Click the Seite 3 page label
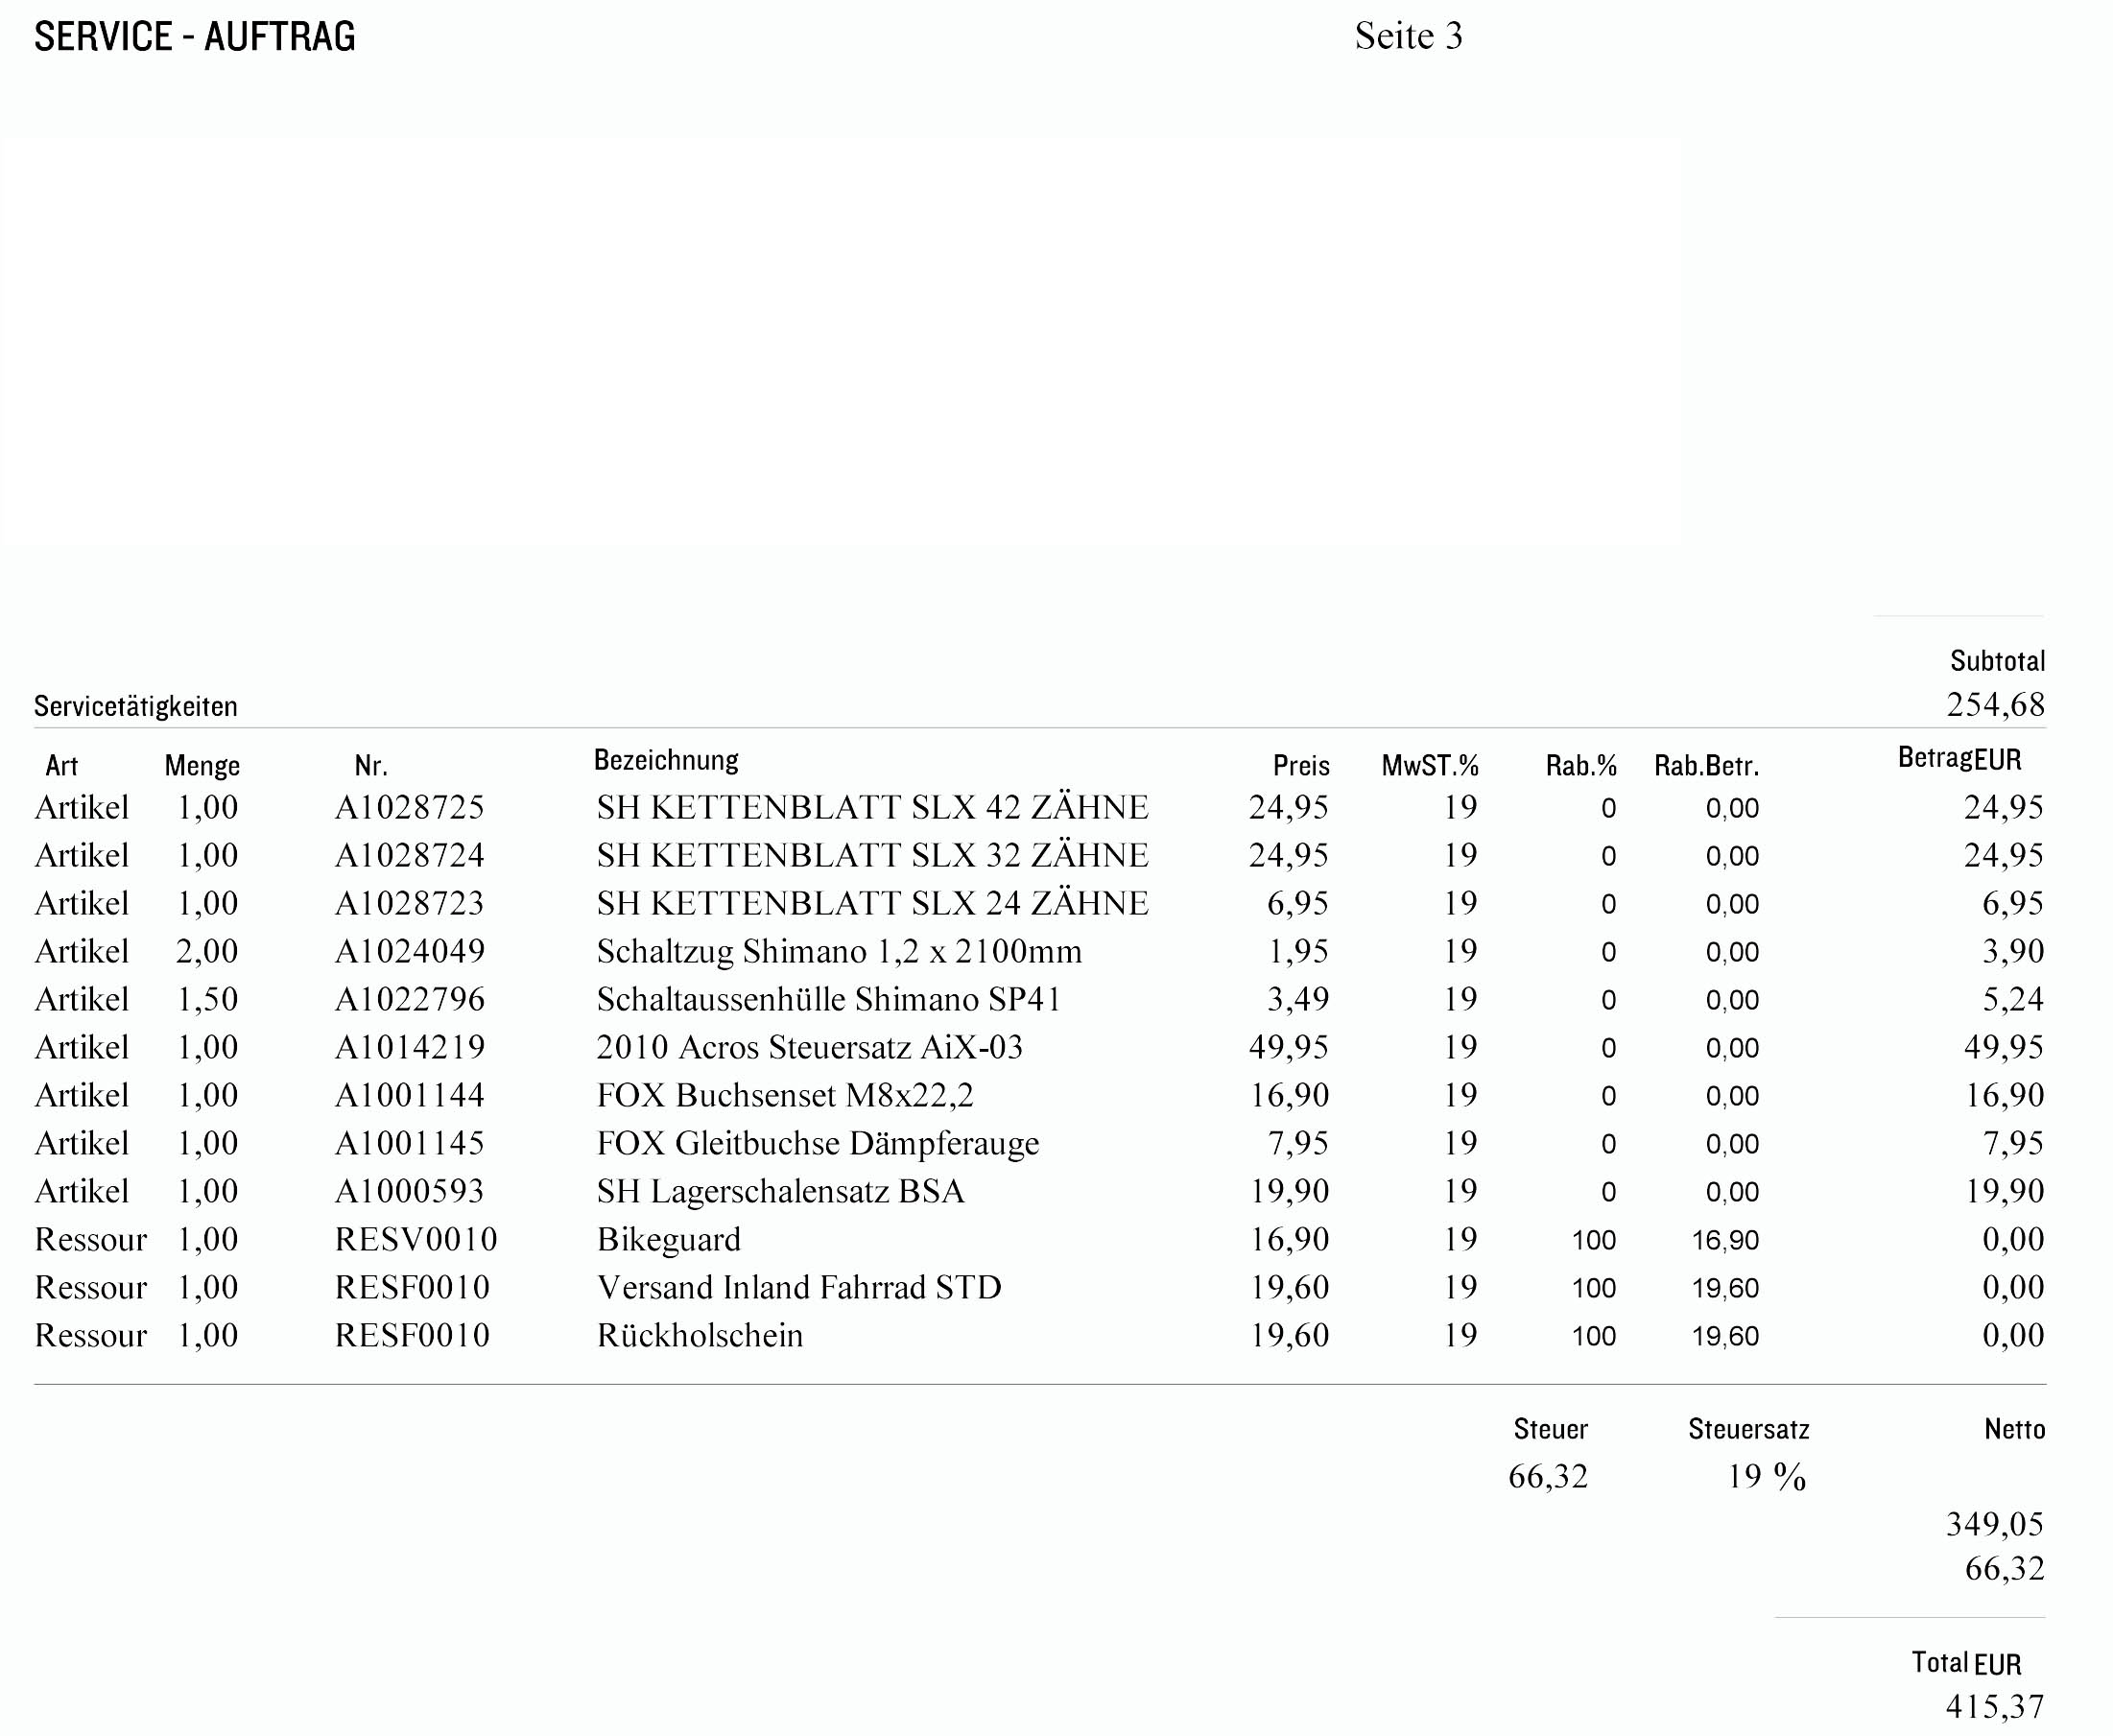Screen dimensions: 2113x1736 (1408, 37)
